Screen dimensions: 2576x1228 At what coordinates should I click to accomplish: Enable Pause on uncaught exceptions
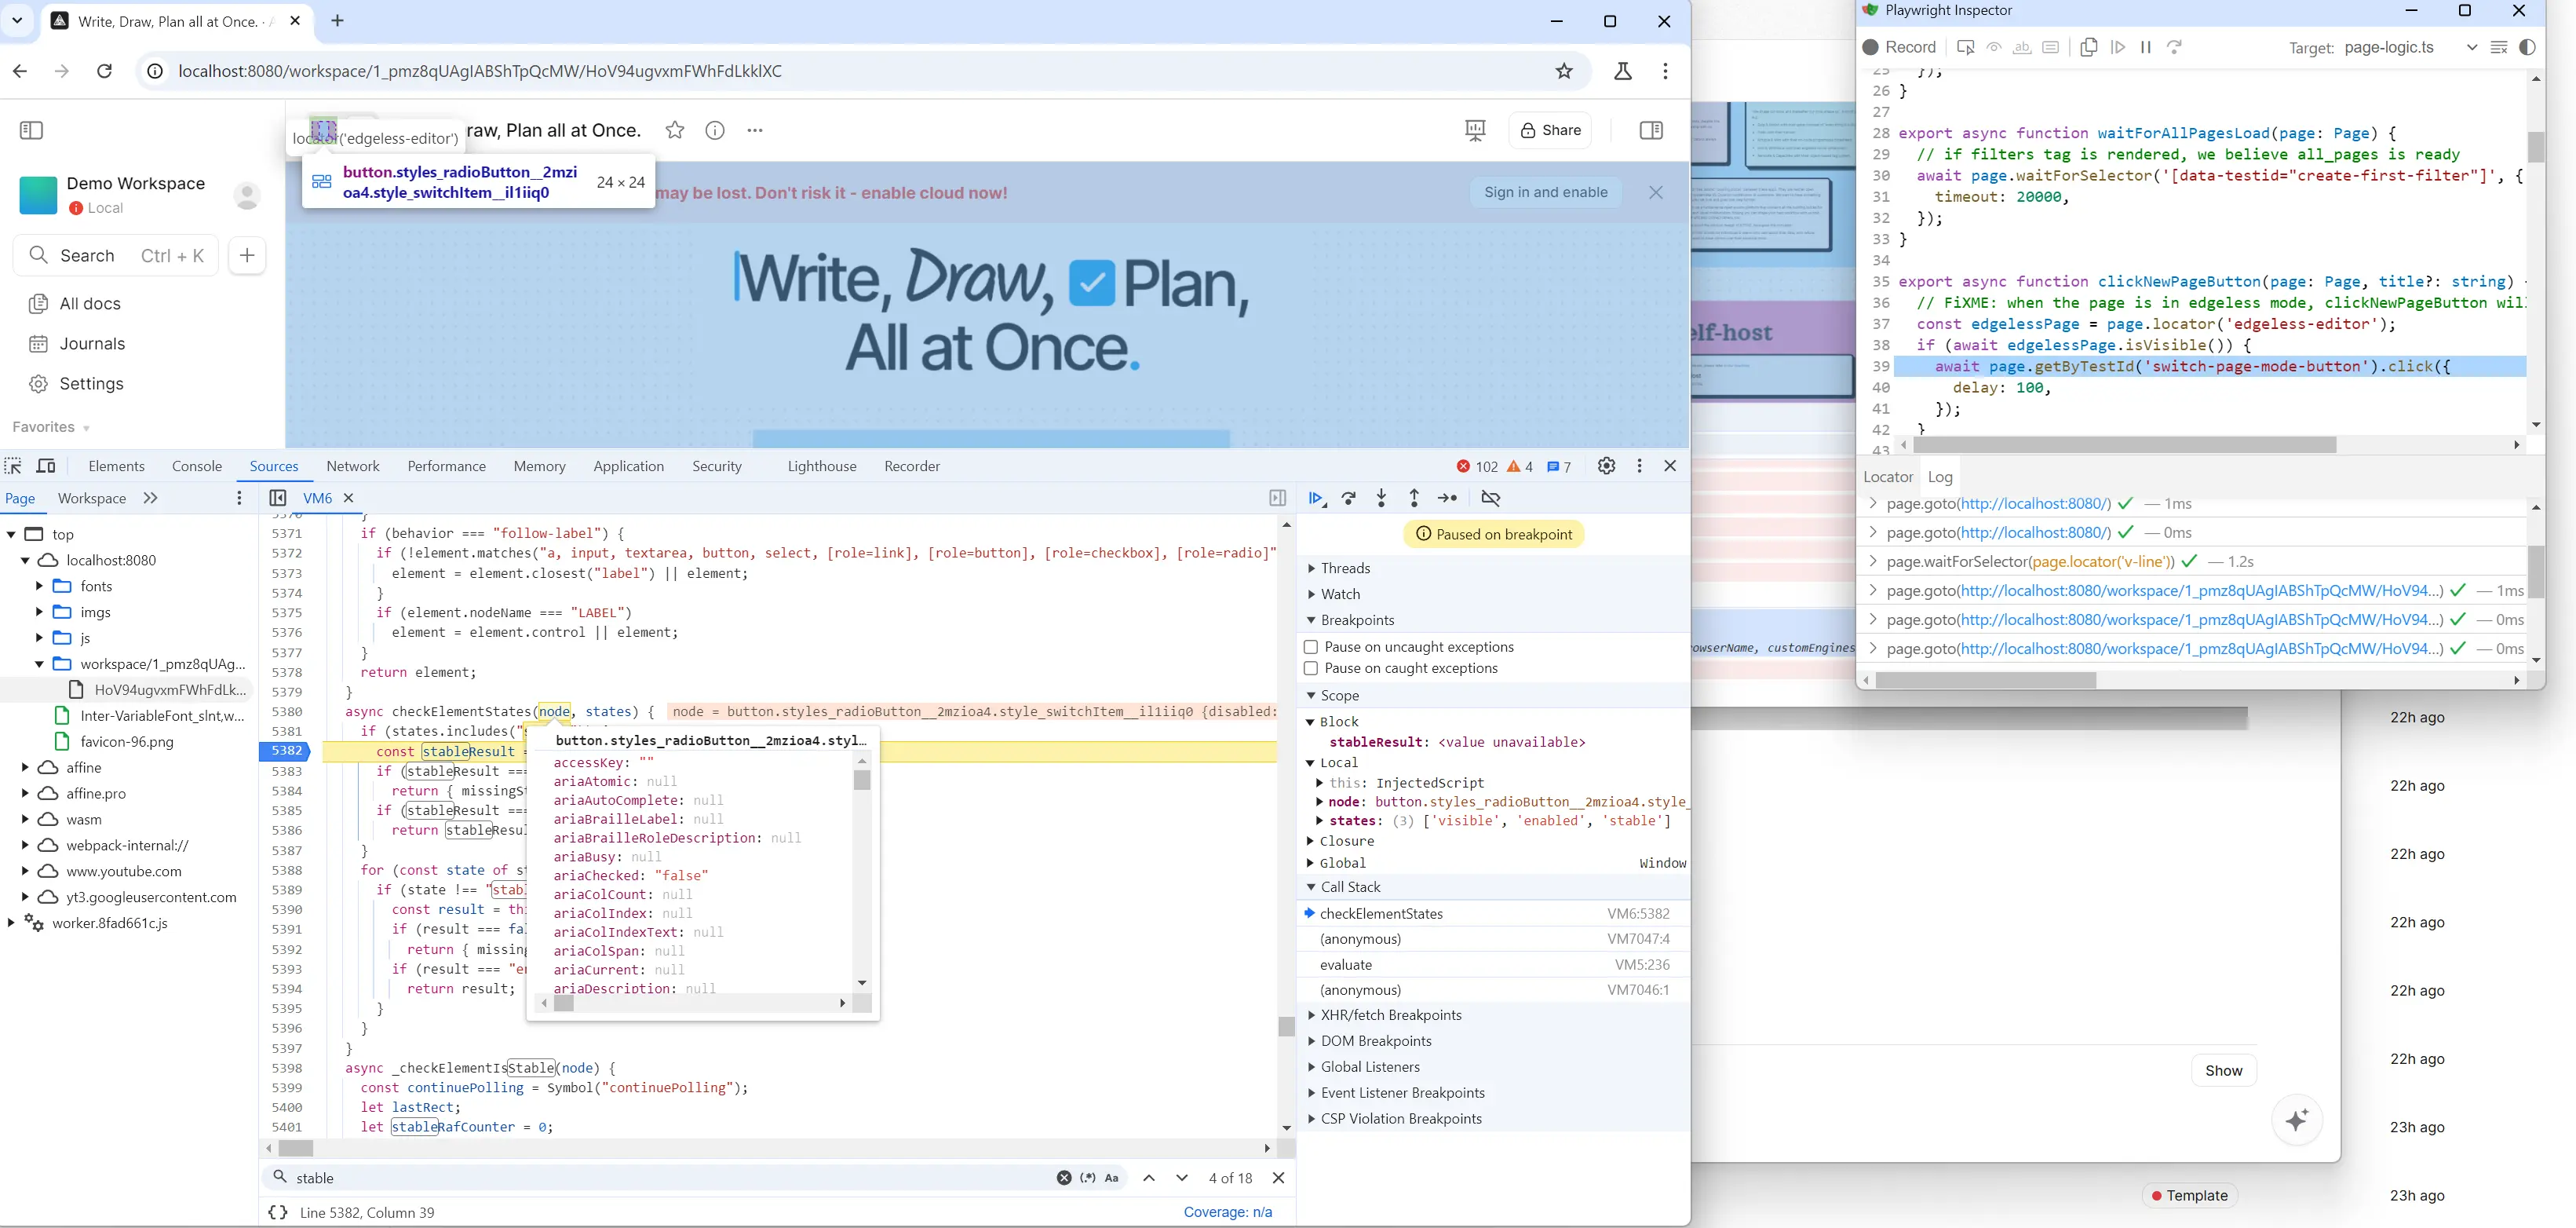1311,647
